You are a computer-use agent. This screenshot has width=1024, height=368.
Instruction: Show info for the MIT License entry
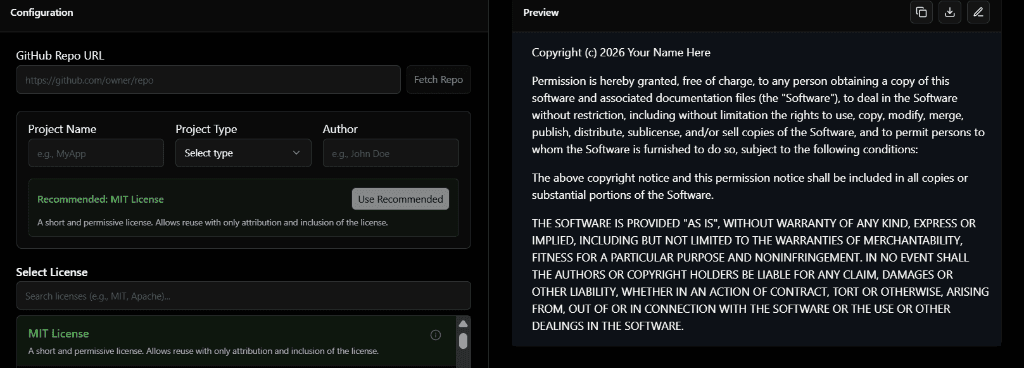[436, 335]
